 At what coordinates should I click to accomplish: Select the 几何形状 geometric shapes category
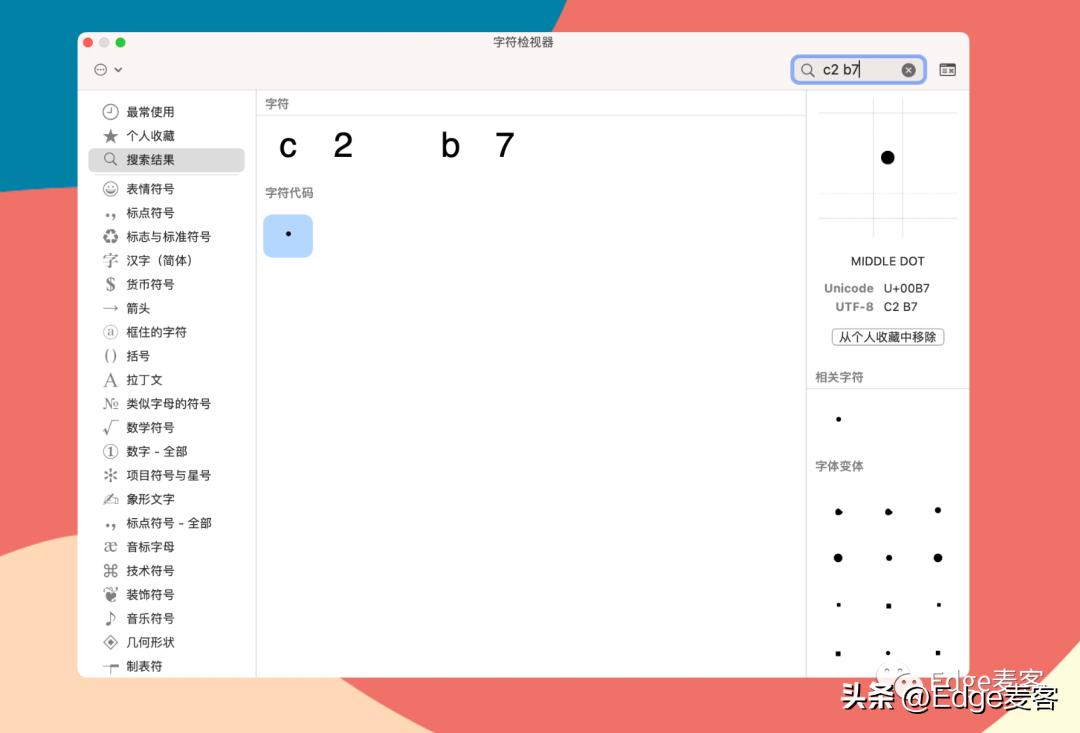(148, 642)
